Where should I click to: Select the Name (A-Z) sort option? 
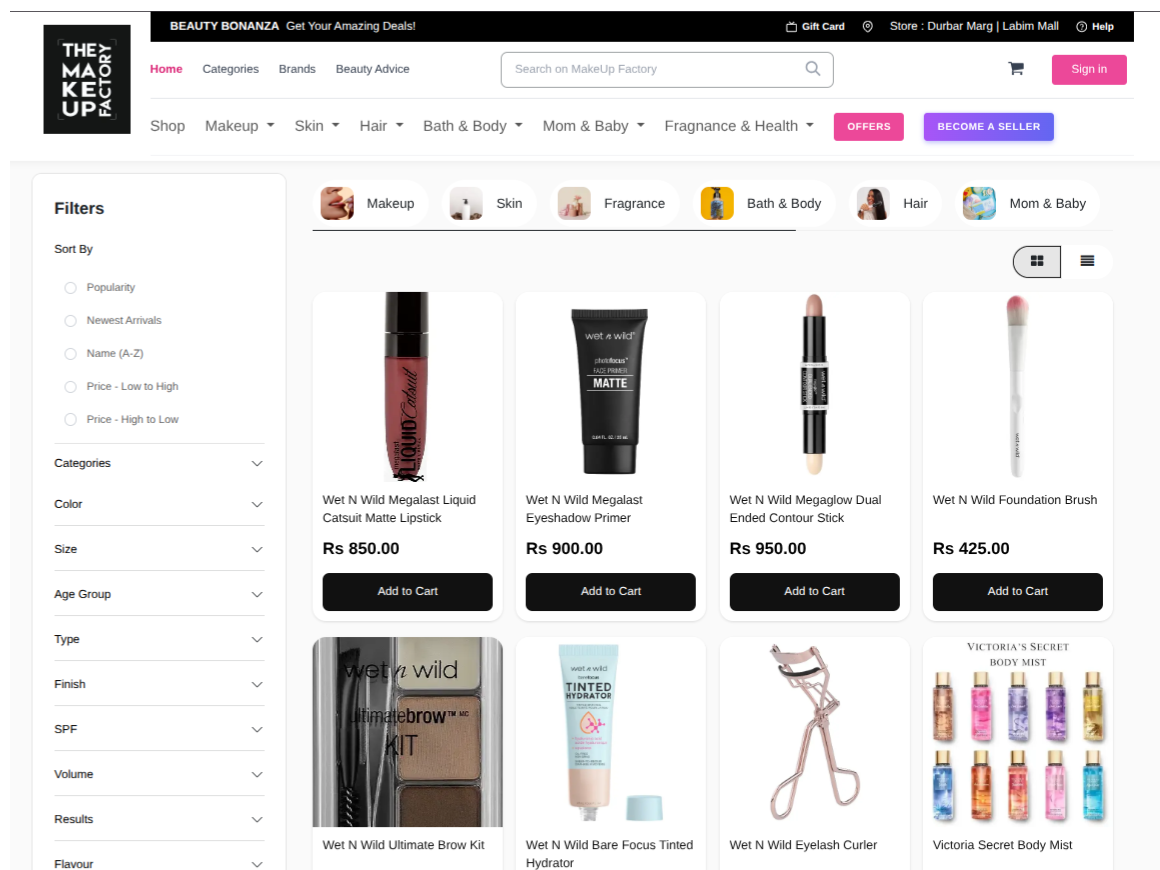click(x=70, y=354)
